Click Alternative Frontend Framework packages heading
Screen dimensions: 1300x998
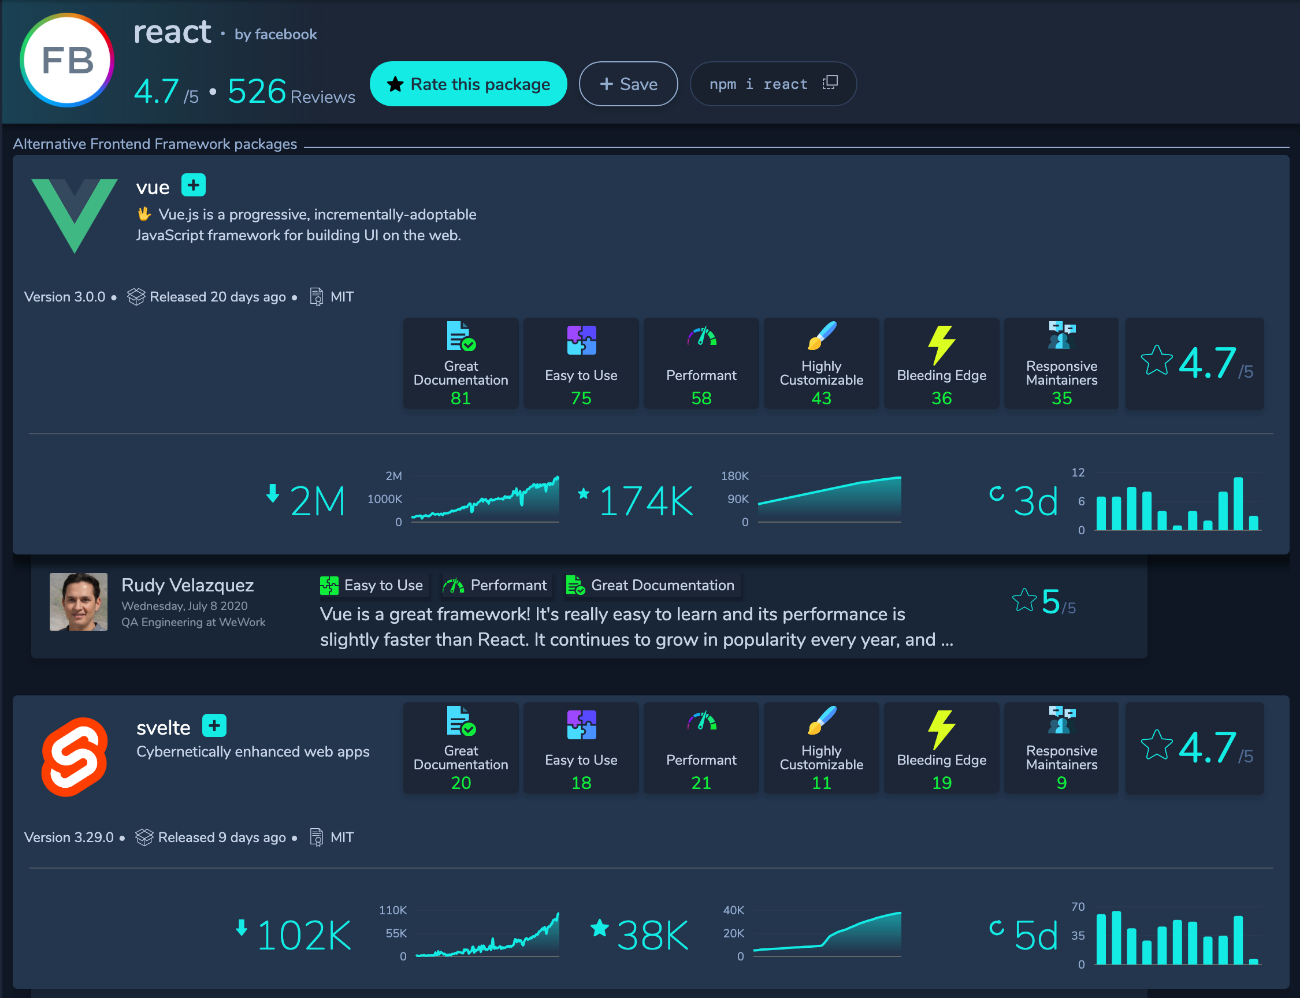(x=155, y=144)
